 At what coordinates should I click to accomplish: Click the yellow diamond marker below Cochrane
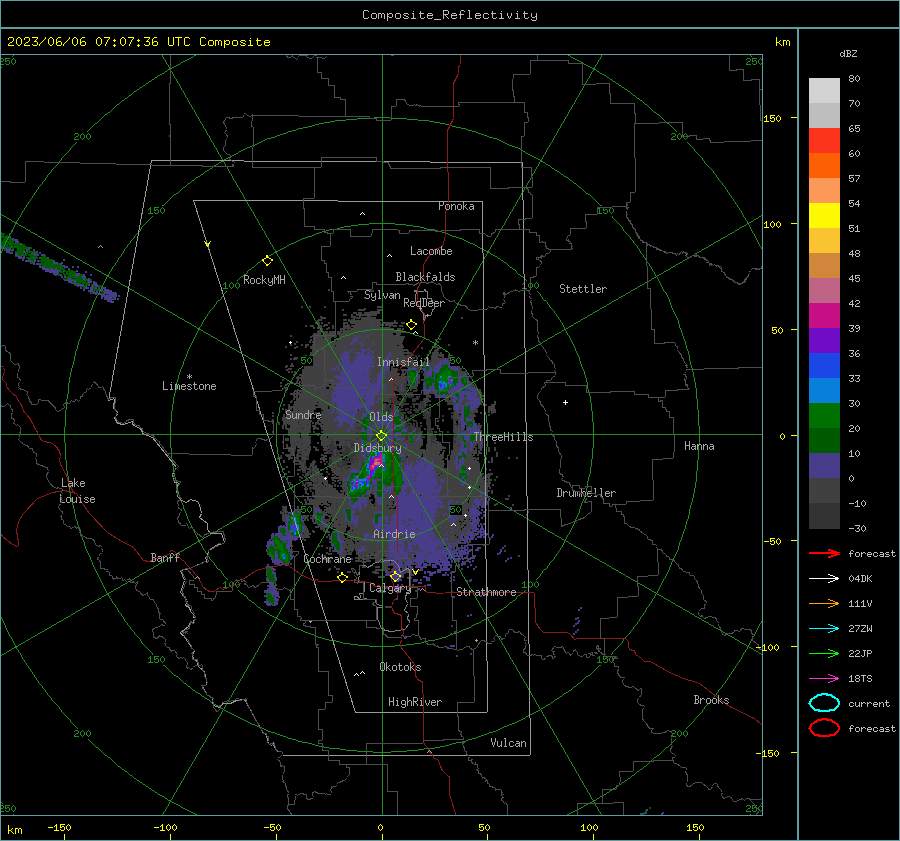coord(343,577)
